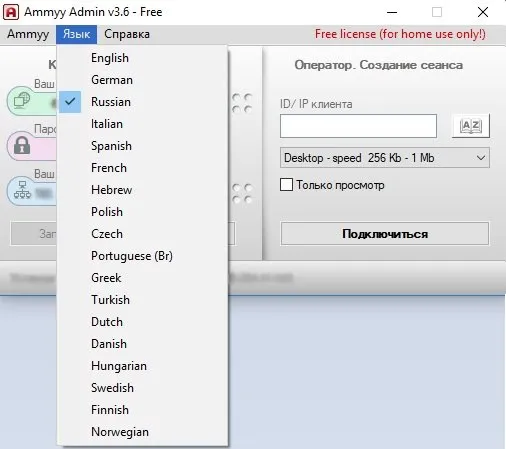Open the Справка help menu
Viewport: 506px width, 449px height.
[x=127, y=34]
